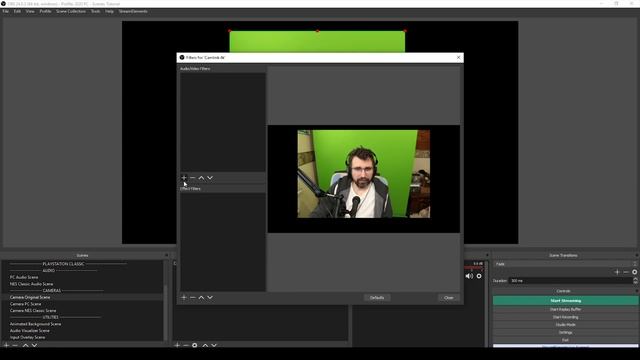This screenshot has width=640, height=360.
Task: Open the audio mixer gear settings
Action: (x=479, y=276)
